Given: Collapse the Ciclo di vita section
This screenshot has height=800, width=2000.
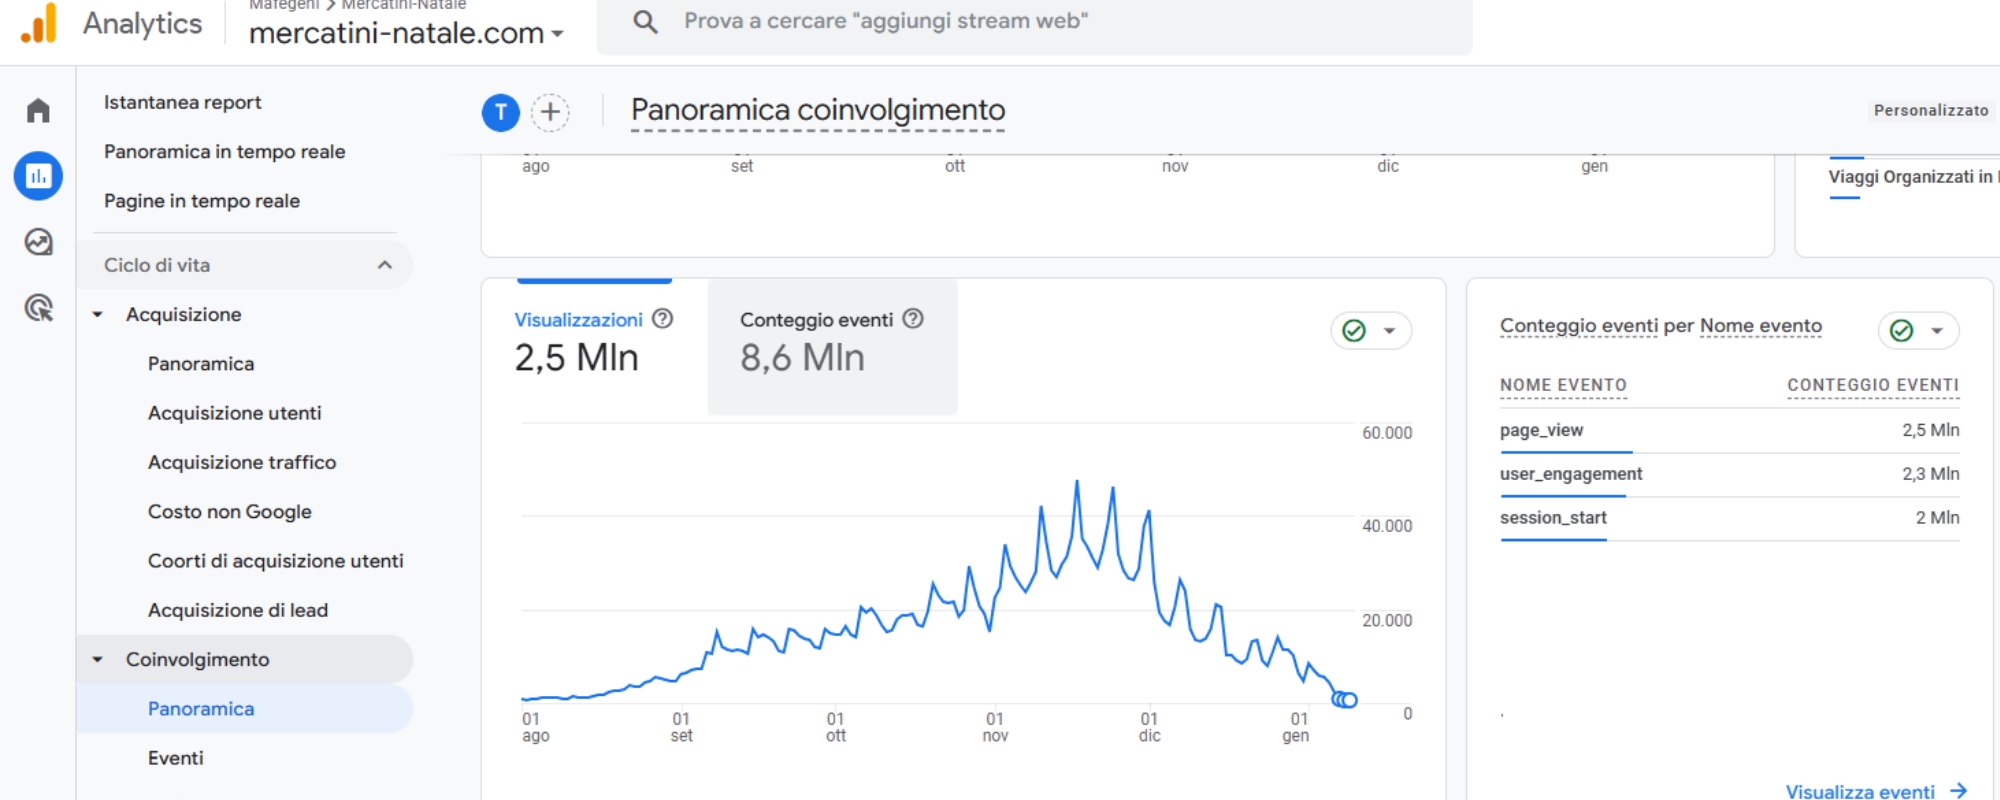Looking at the screenshot, I should coord(384,265).
